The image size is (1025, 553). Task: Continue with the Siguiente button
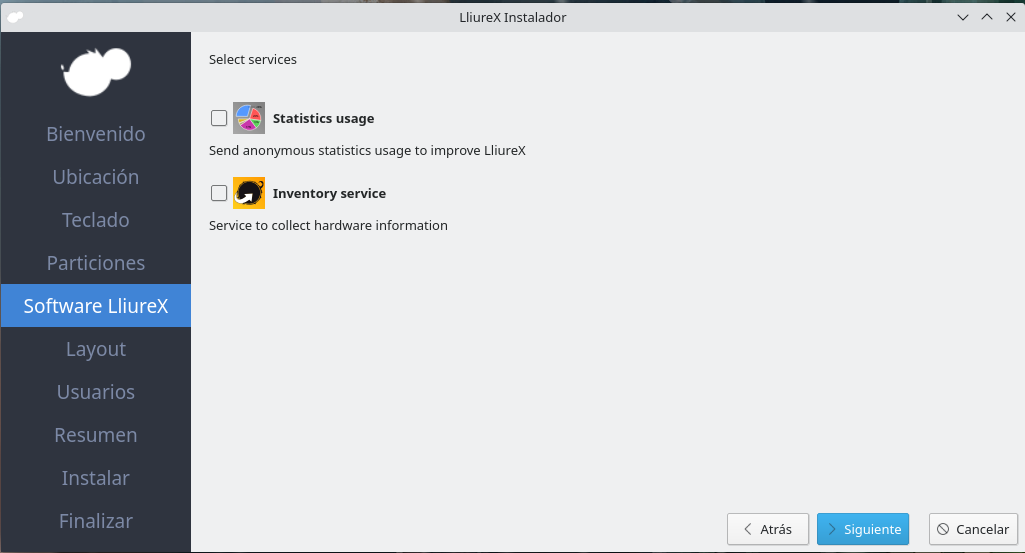862,529
